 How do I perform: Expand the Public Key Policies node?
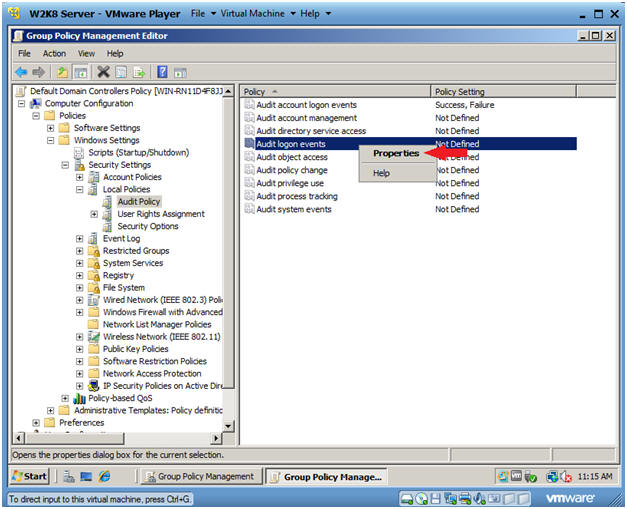[x=80, y=349]
